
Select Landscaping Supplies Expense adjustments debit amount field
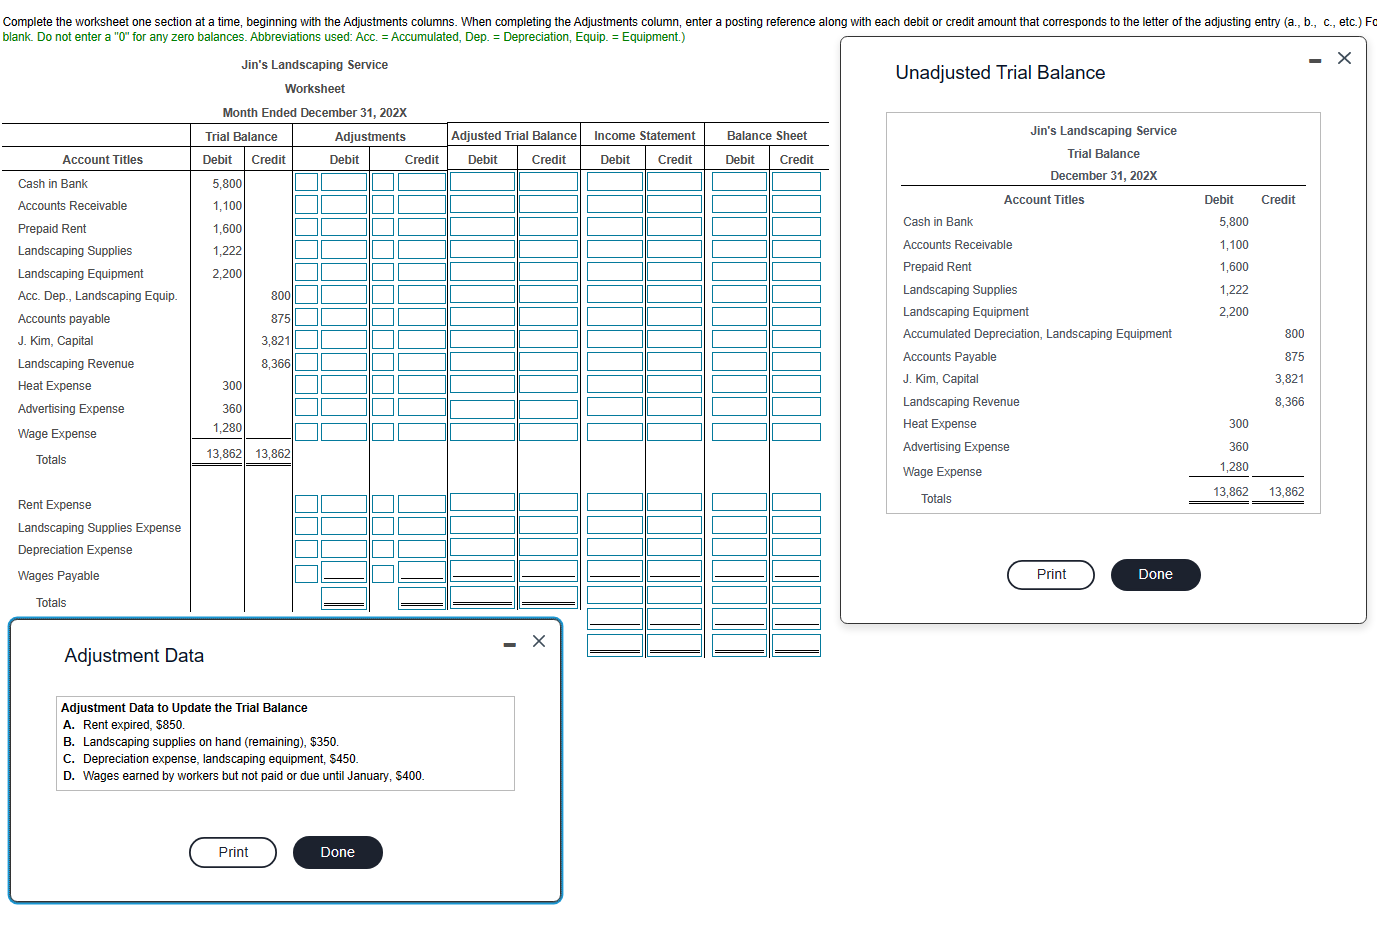click(x=344, y=526)
